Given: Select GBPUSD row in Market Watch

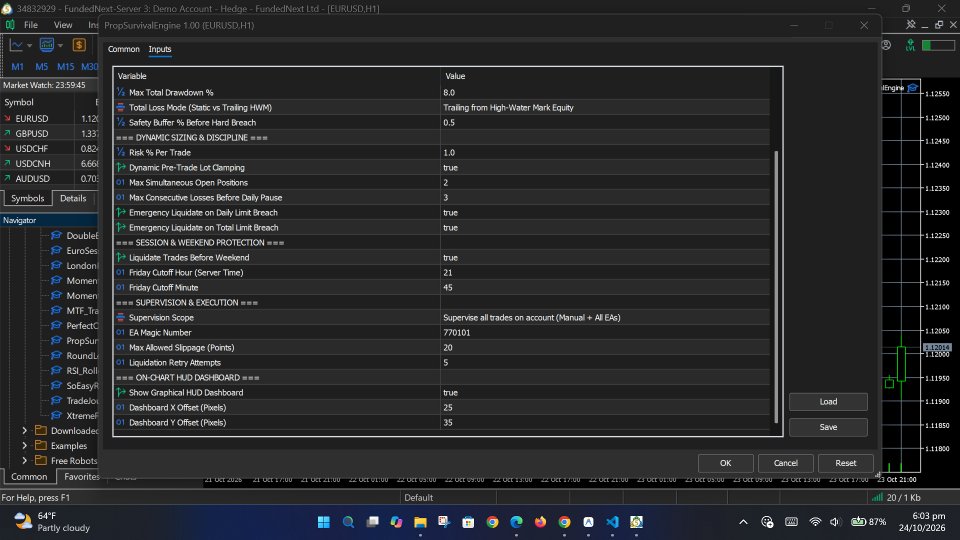Looking at the screenshot, I should [49, 133].
